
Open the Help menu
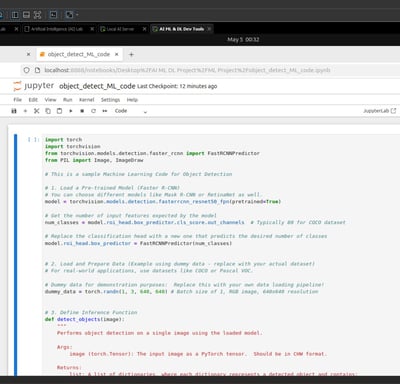pos(132,100)
